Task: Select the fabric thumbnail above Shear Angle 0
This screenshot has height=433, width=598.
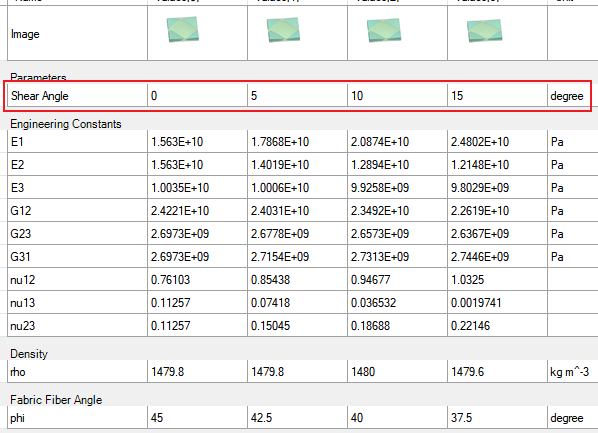Action: (x=183, y=29)
